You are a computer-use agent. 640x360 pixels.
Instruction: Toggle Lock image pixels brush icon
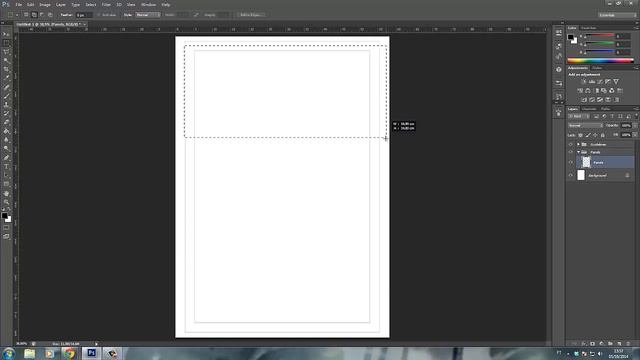588,135
